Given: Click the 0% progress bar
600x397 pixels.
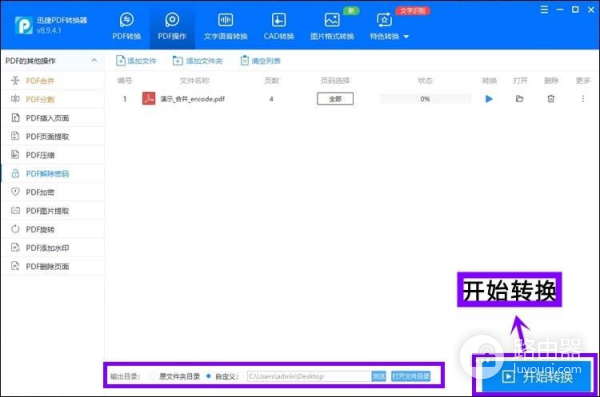Looking at the screenshot, I should coord(425,99).
